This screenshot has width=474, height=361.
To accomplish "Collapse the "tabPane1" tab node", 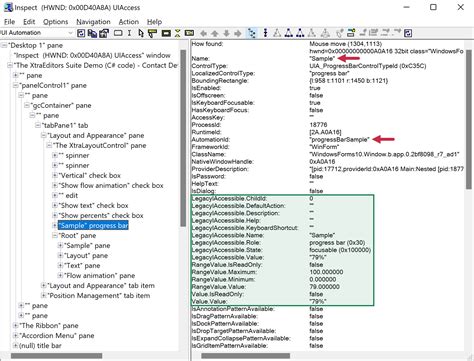I will pyautogui.click(x=38, y=125).
